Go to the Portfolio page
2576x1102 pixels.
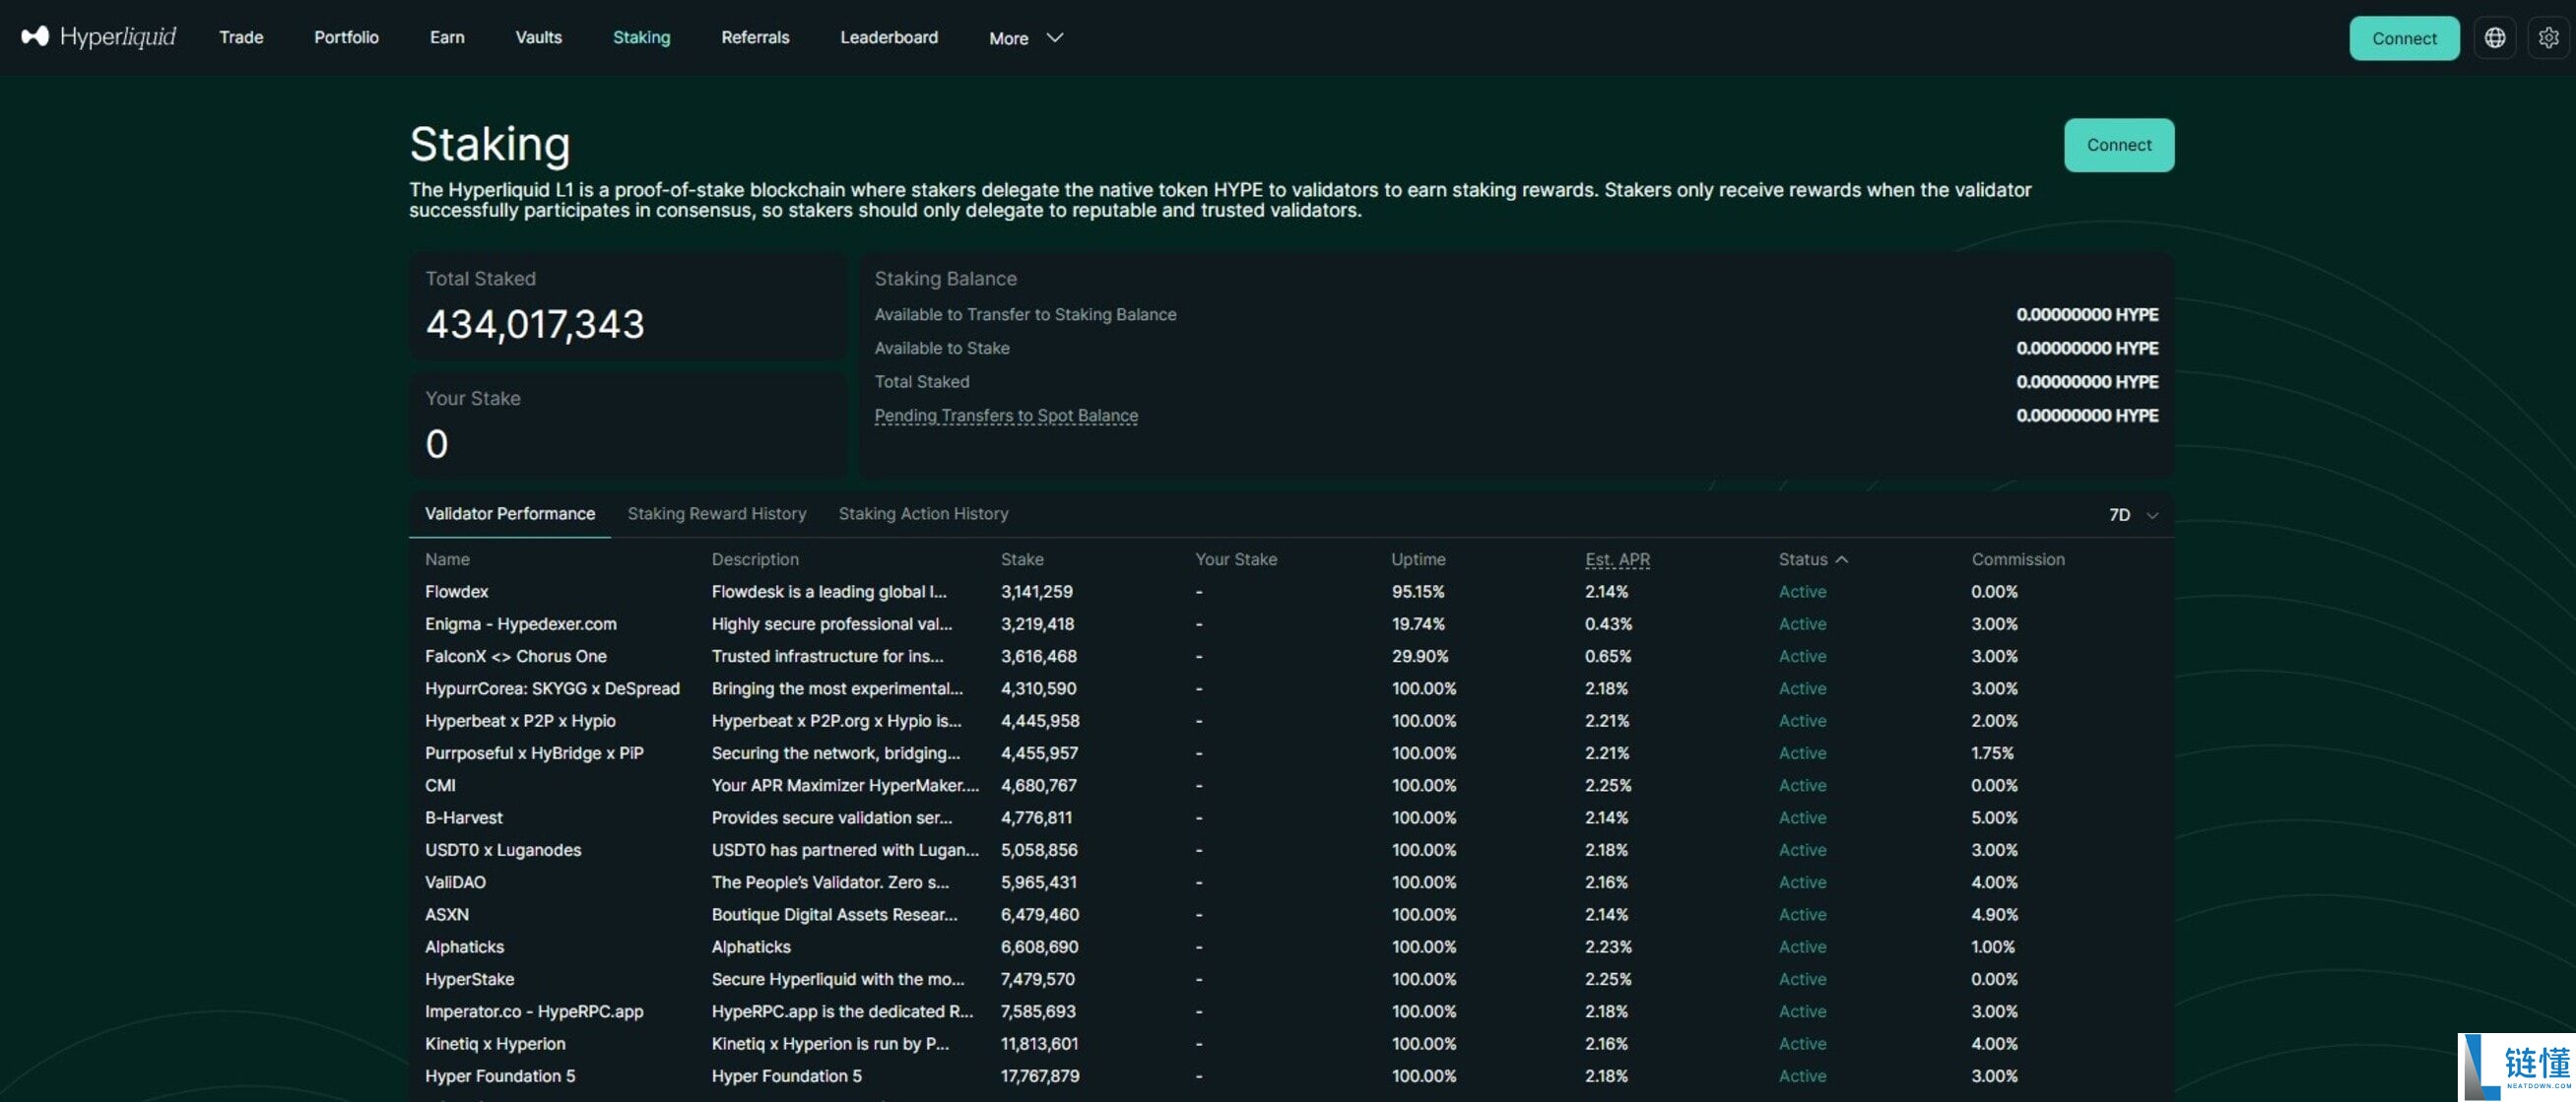[346, 37]
